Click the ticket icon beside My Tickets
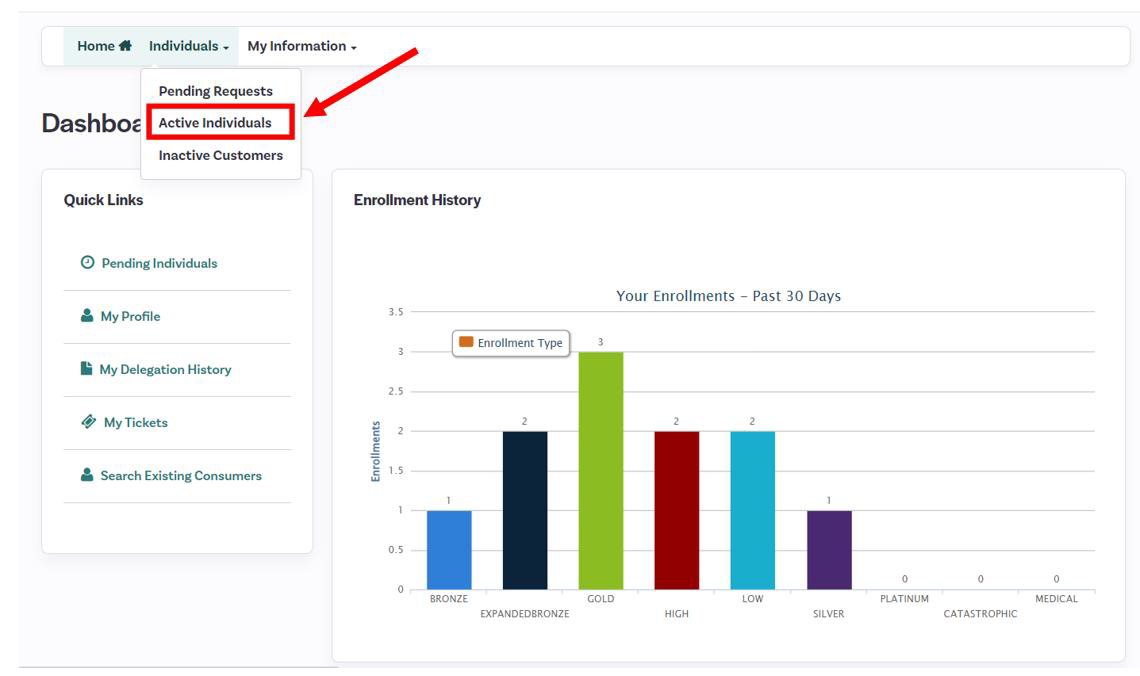This screenshot has width=1140, height=676. (88, 422)
